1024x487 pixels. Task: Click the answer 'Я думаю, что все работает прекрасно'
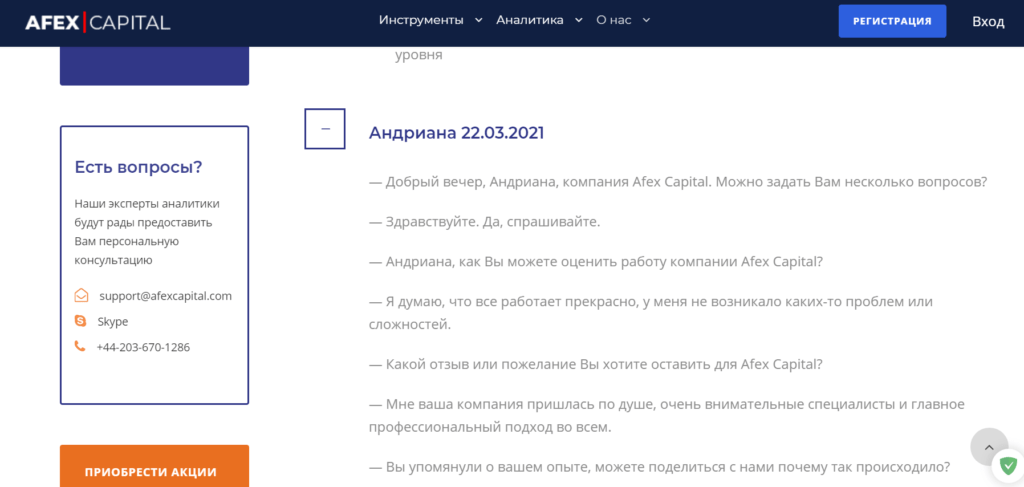651,312
